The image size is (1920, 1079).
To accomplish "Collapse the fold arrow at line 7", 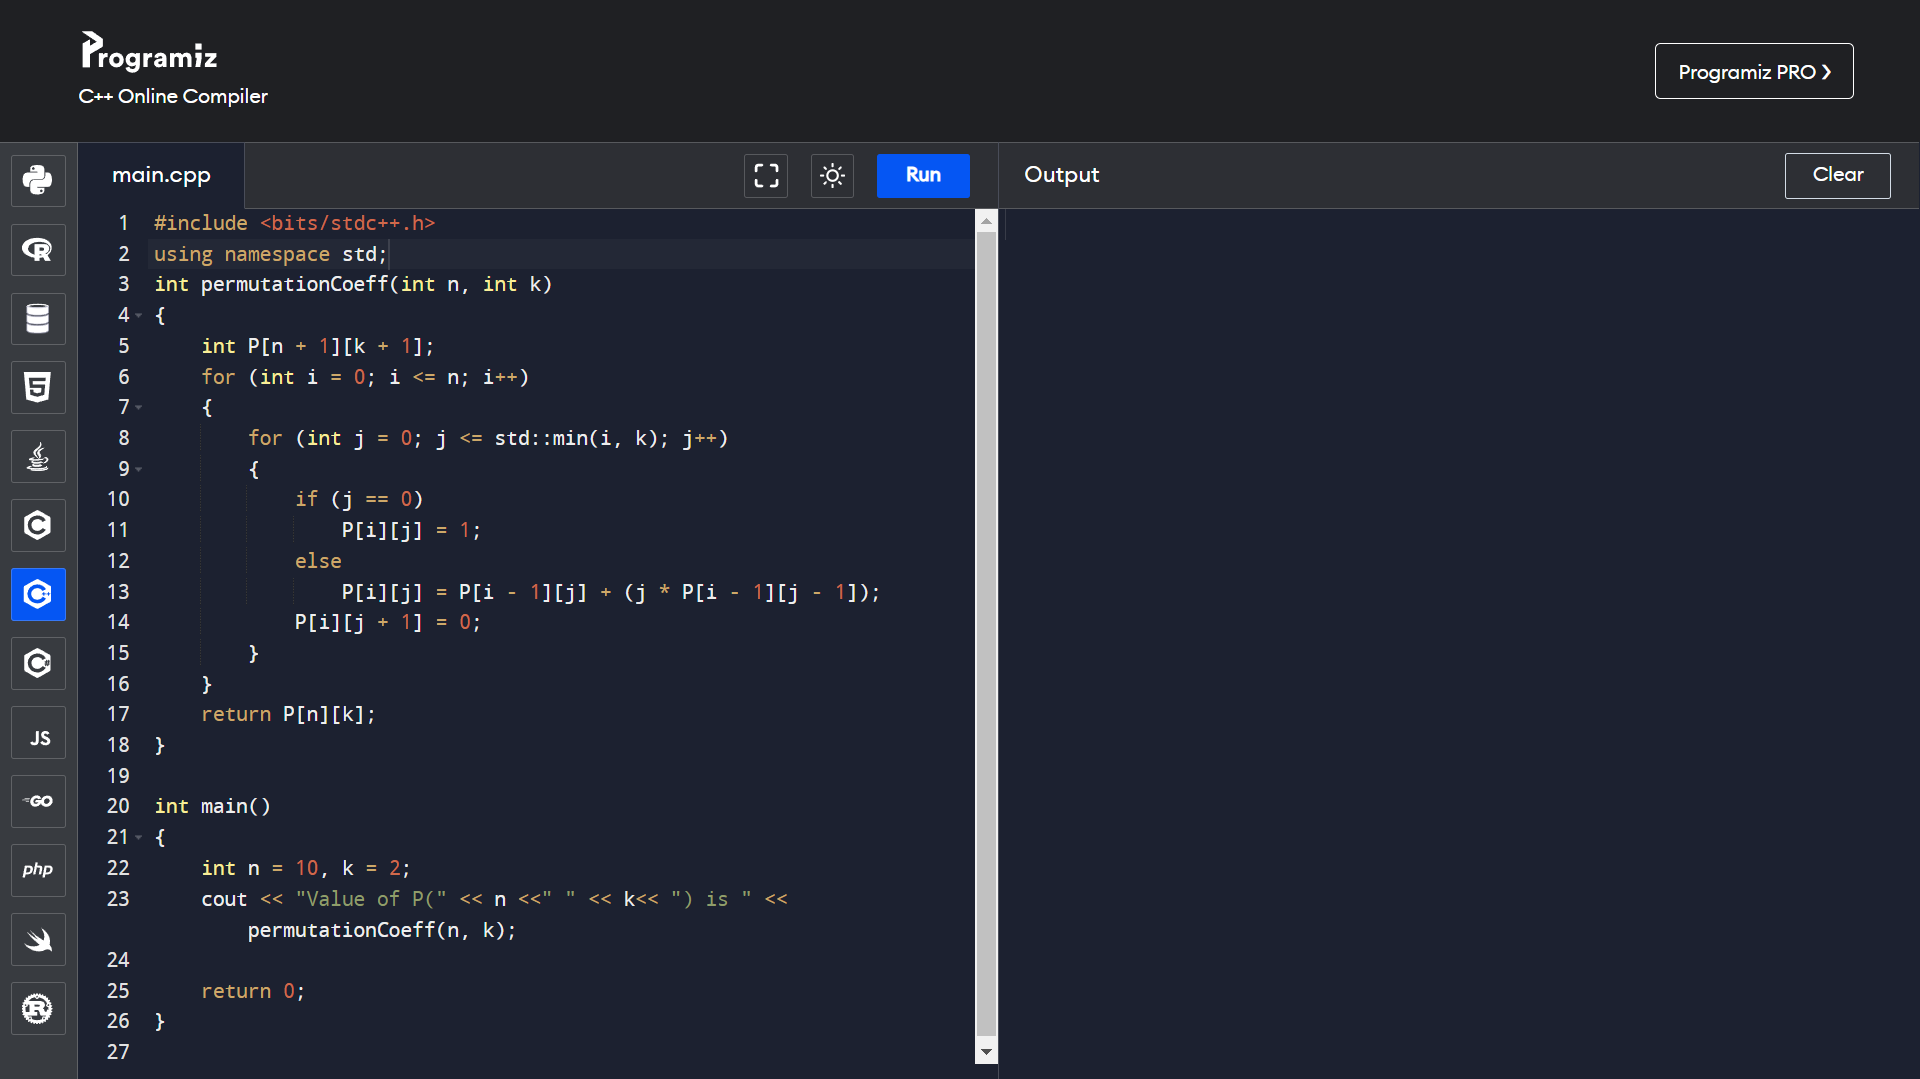I will tap(139, 408).
